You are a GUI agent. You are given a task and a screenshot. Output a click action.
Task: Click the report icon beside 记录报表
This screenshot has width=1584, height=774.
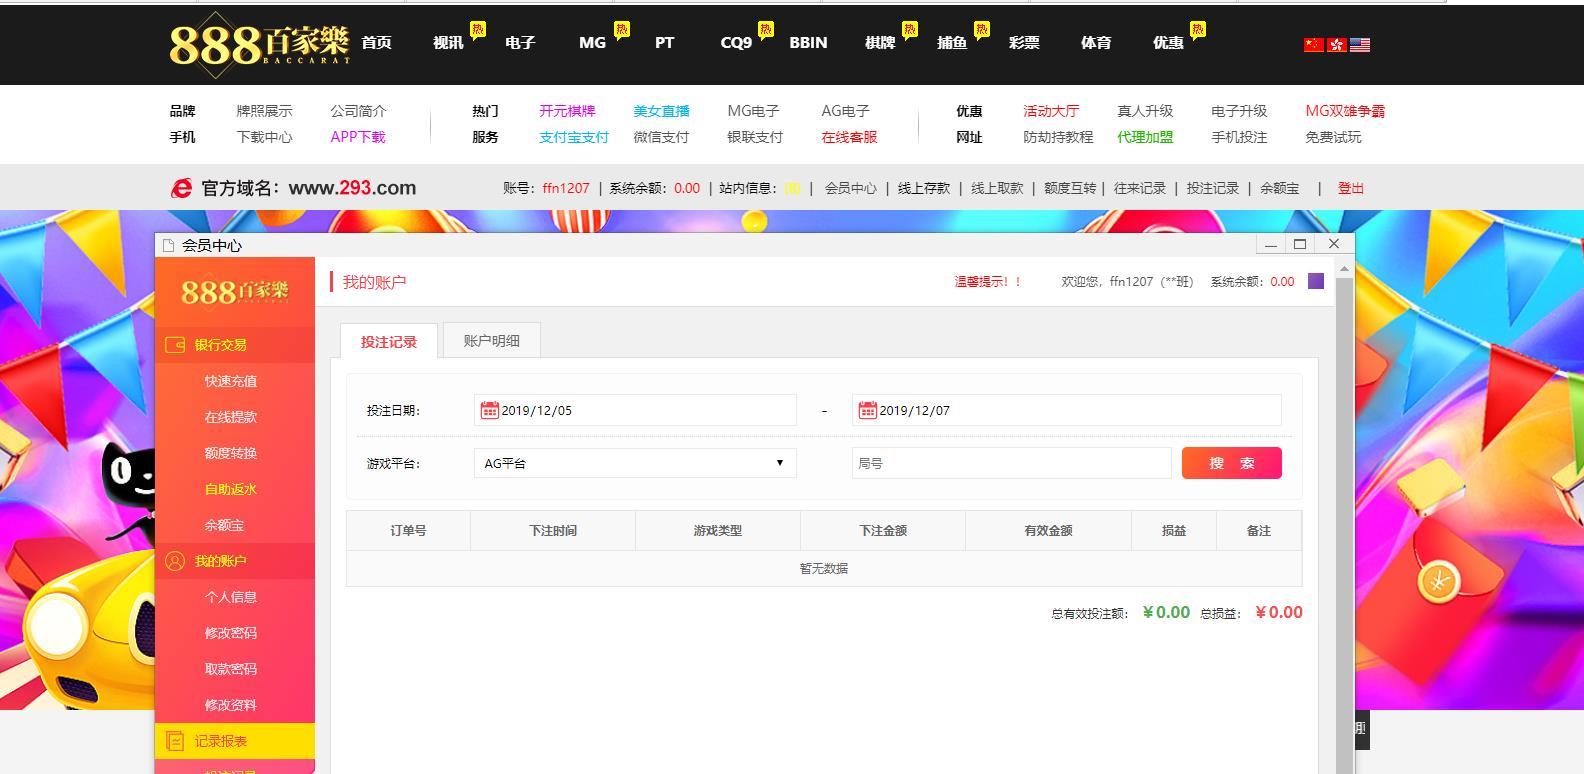175,741
